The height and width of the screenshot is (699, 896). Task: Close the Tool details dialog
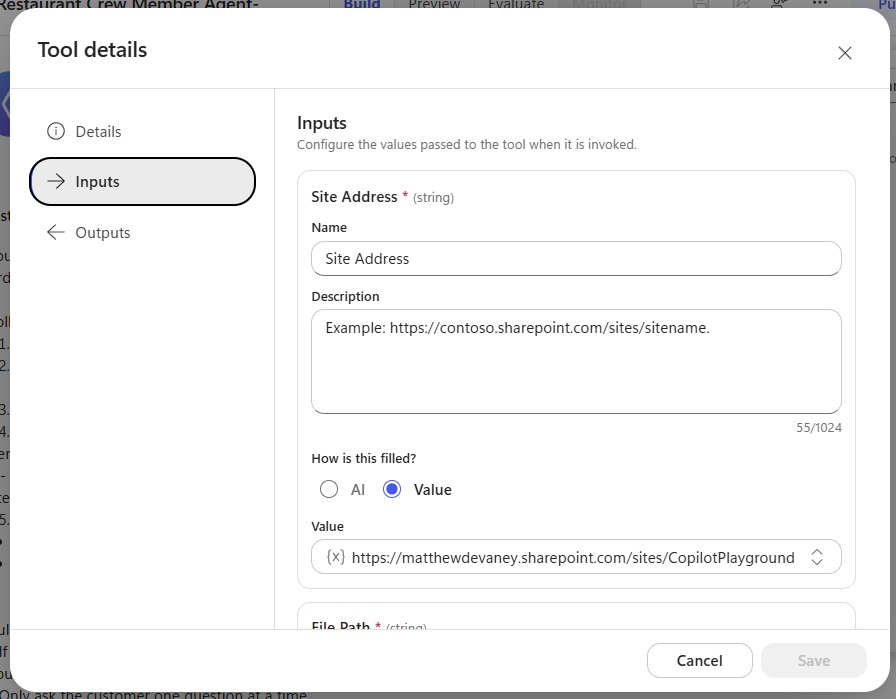(x=845, y=53)
